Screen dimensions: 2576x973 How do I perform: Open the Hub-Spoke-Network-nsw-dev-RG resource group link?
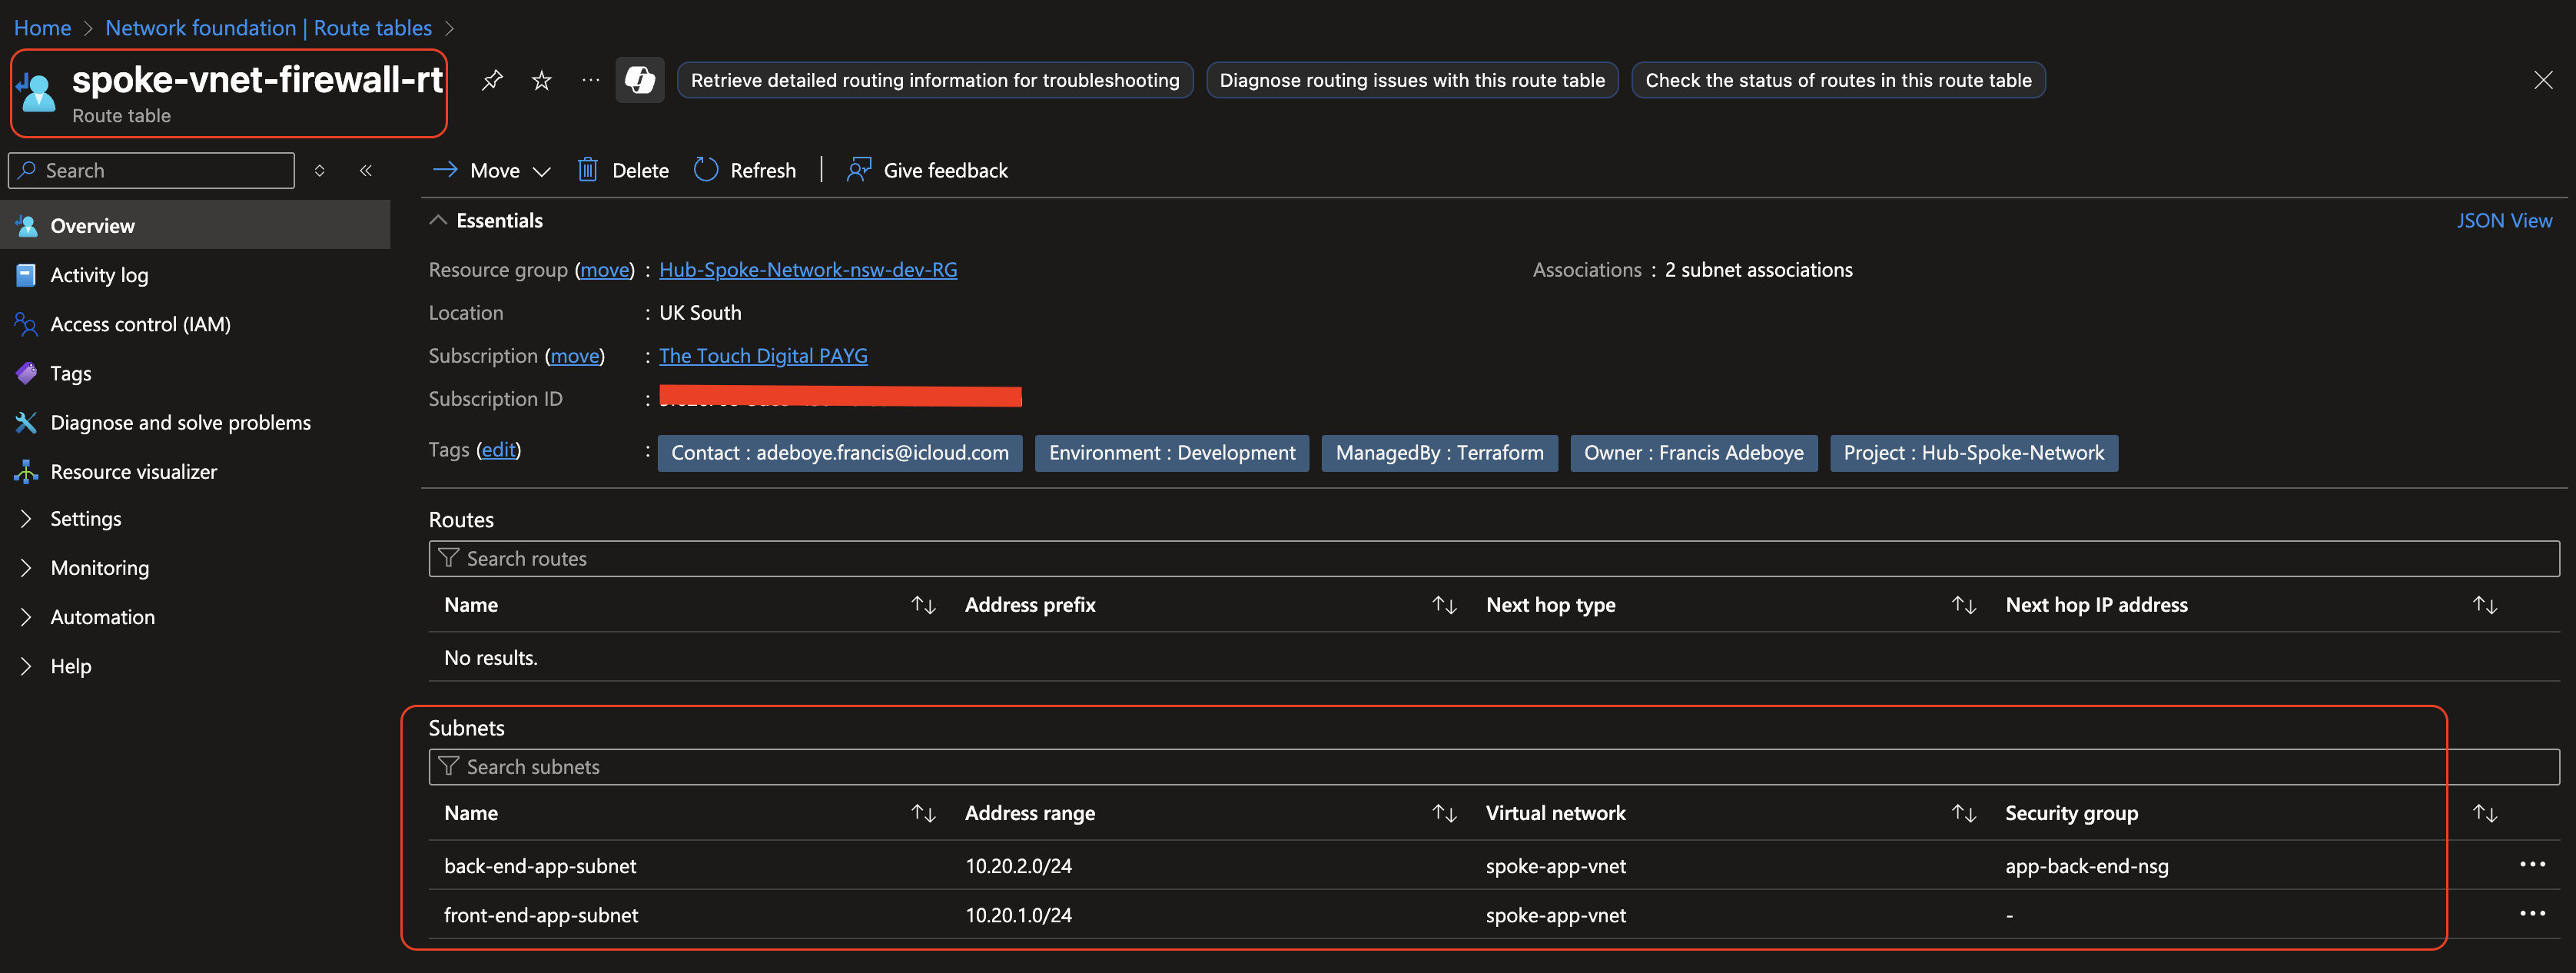808,269
